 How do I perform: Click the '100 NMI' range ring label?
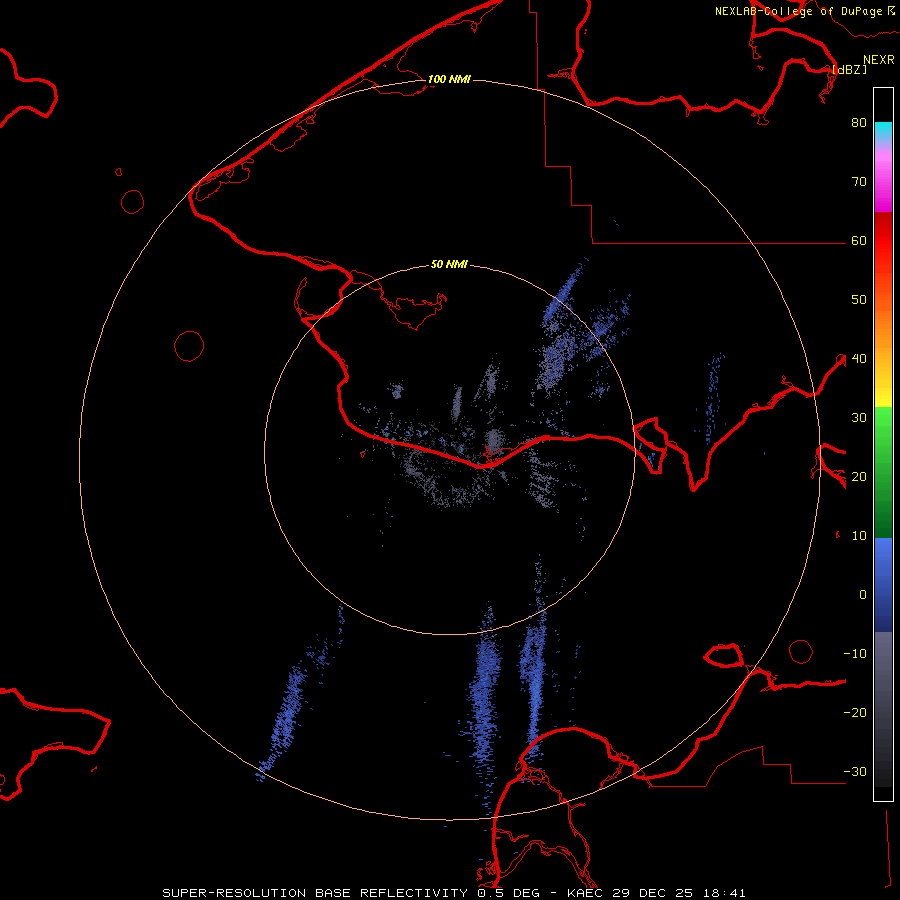click(449, 79)
